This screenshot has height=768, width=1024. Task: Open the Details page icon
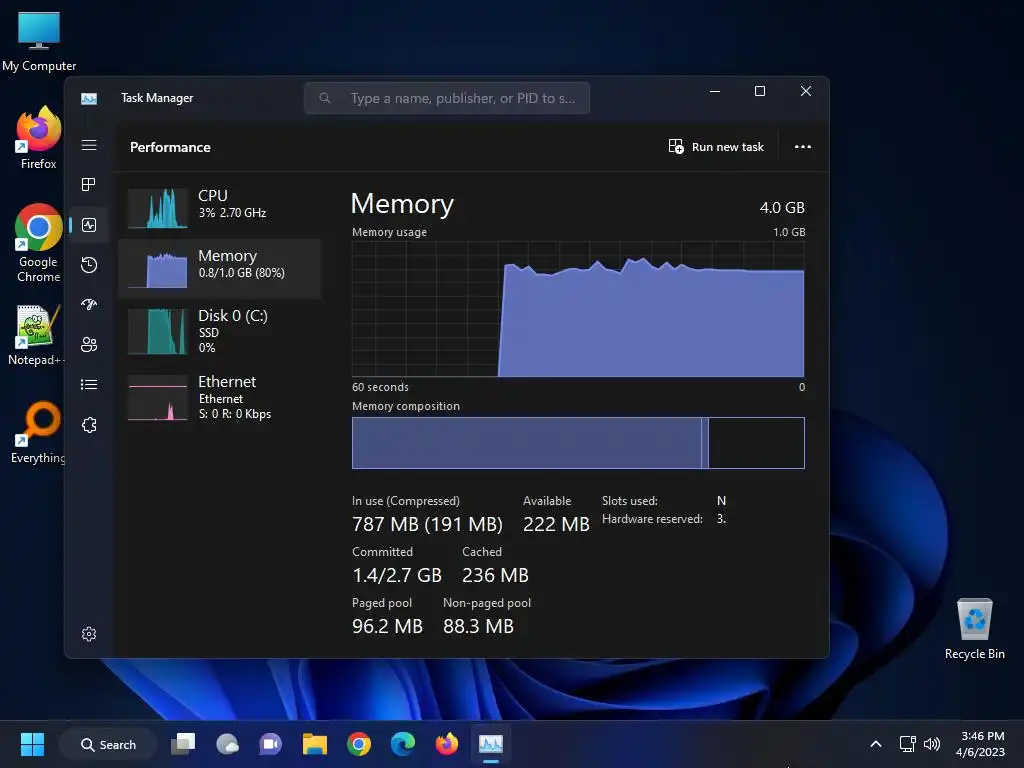tap(89, 385)
